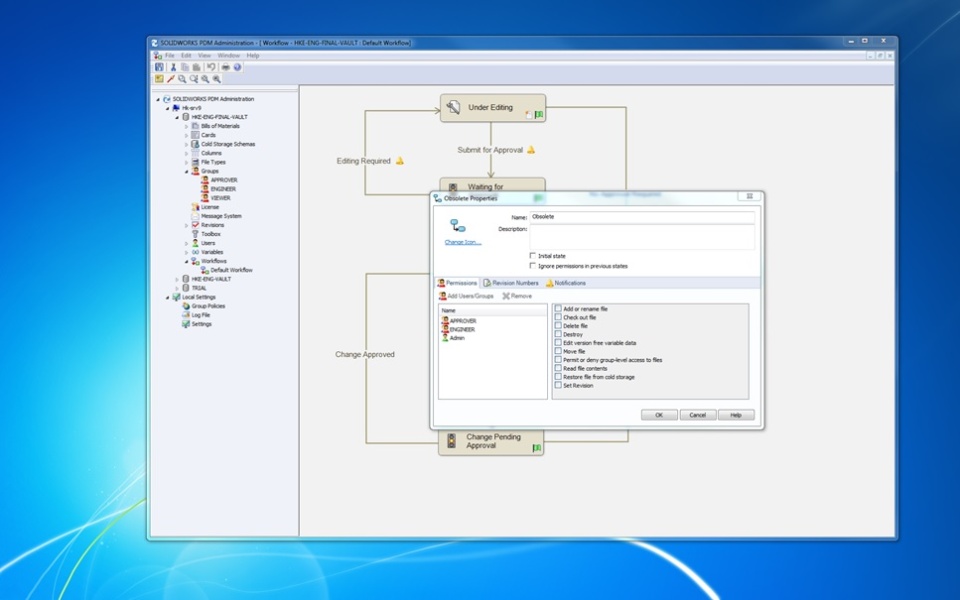Enable the Delete file permission
Viewport: 960px width, 600px height.
pos(558,326)
